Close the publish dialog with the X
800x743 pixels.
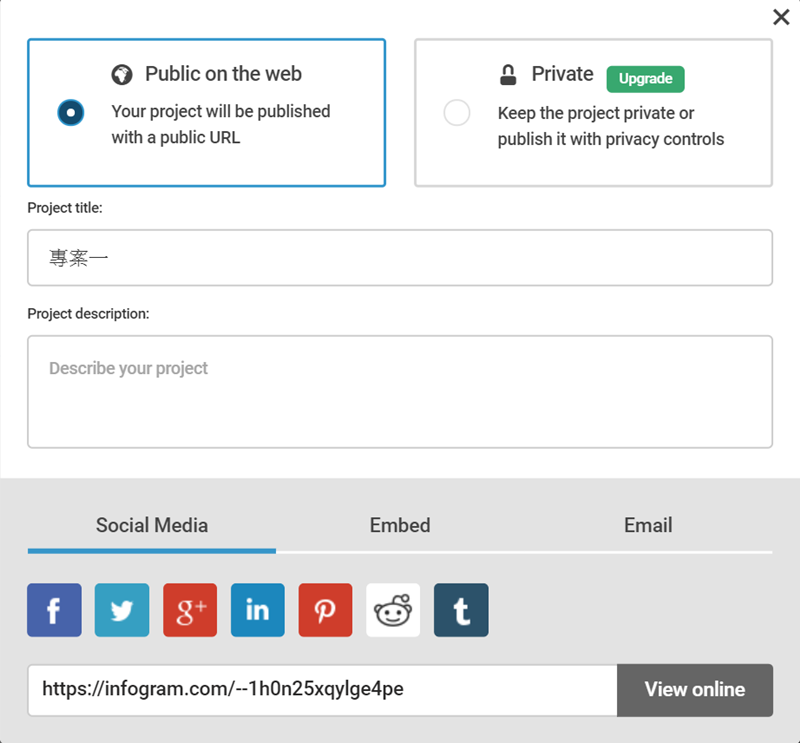coord(781,17)
